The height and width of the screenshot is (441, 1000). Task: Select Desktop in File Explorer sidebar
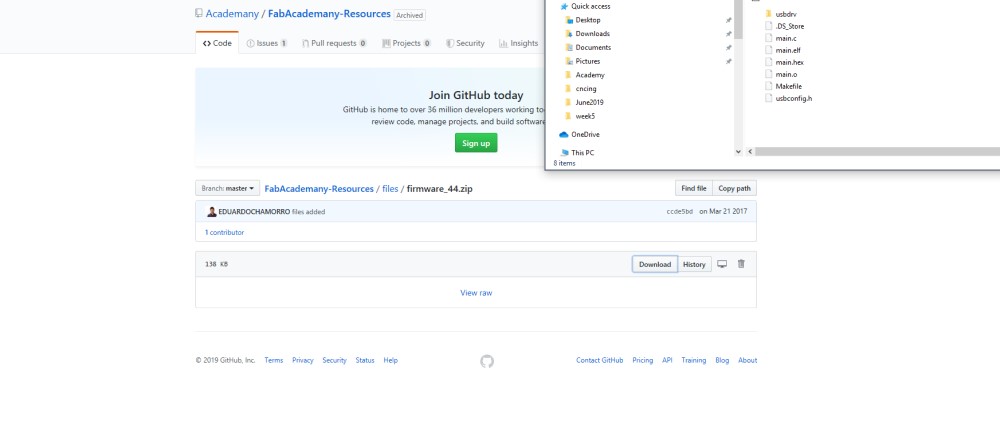(x=582, y=20)
